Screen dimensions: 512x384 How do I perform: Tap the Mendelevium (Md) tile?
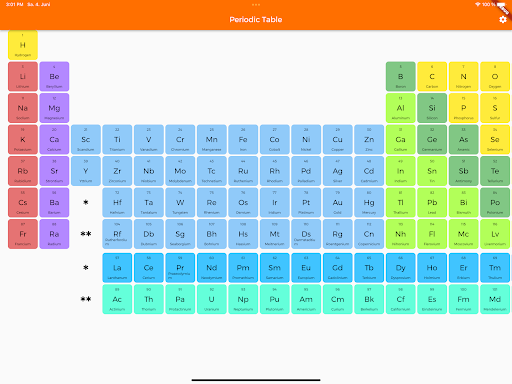point(495,299)
